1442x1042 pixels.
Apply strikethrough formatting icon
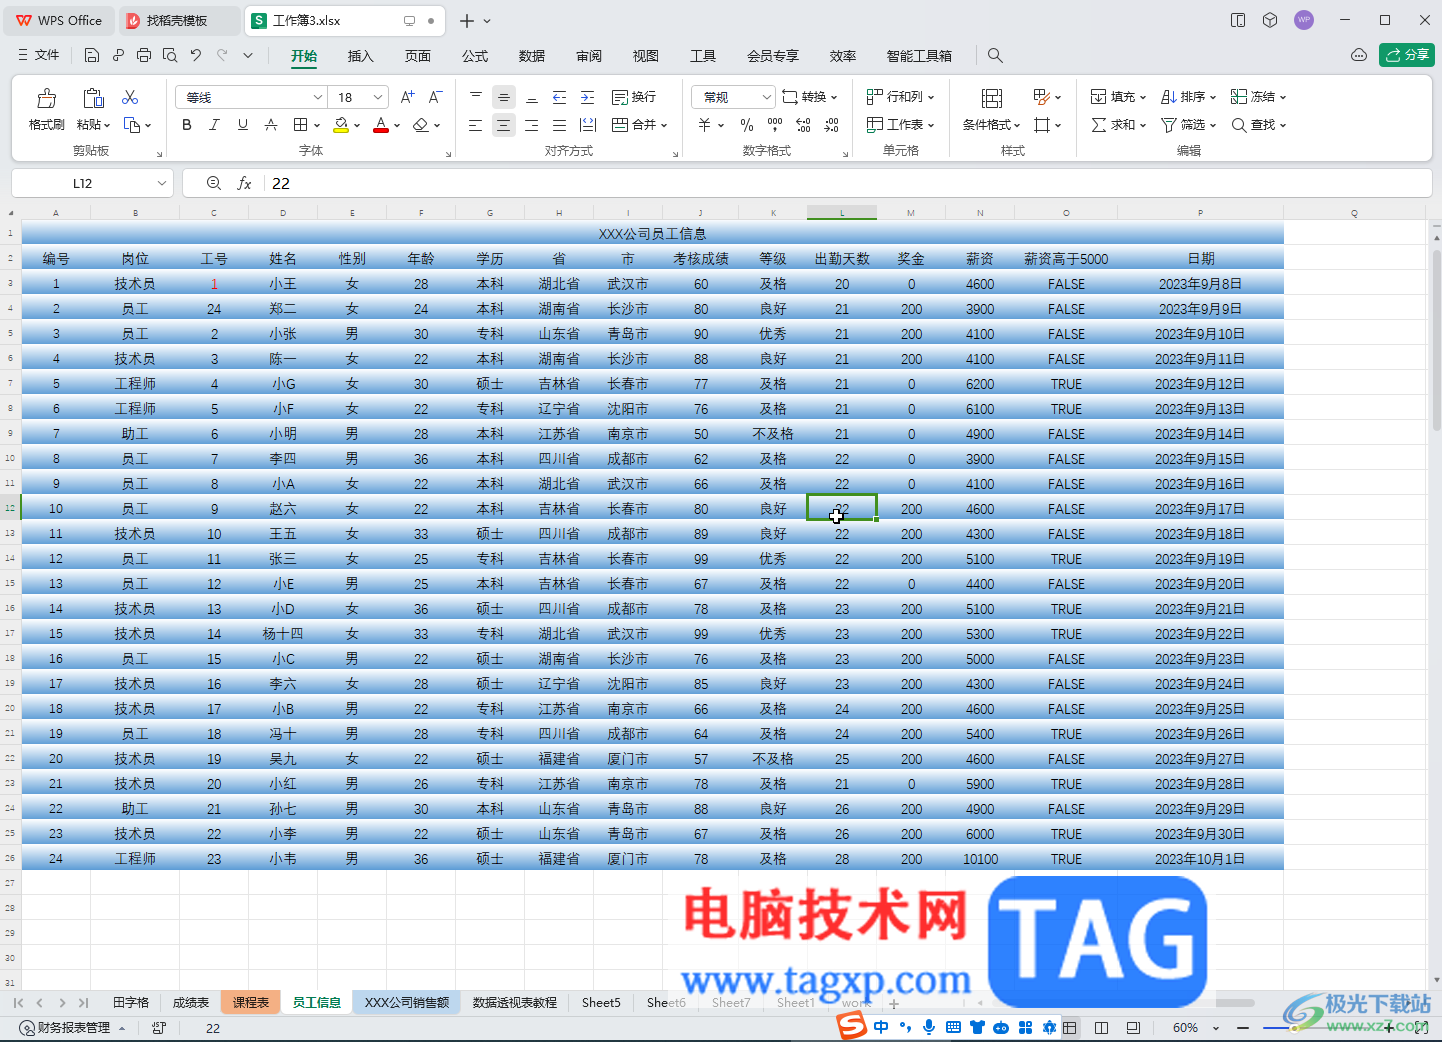click(271, 125)
